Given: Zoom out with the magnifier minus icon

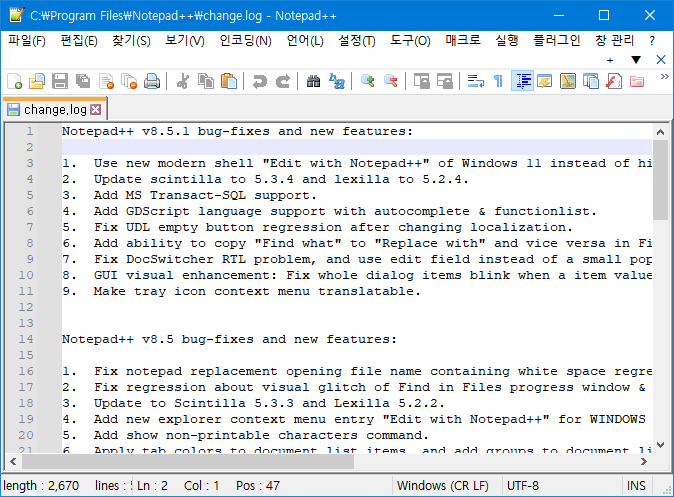Looking at the screenshot, I should (390, 81).
